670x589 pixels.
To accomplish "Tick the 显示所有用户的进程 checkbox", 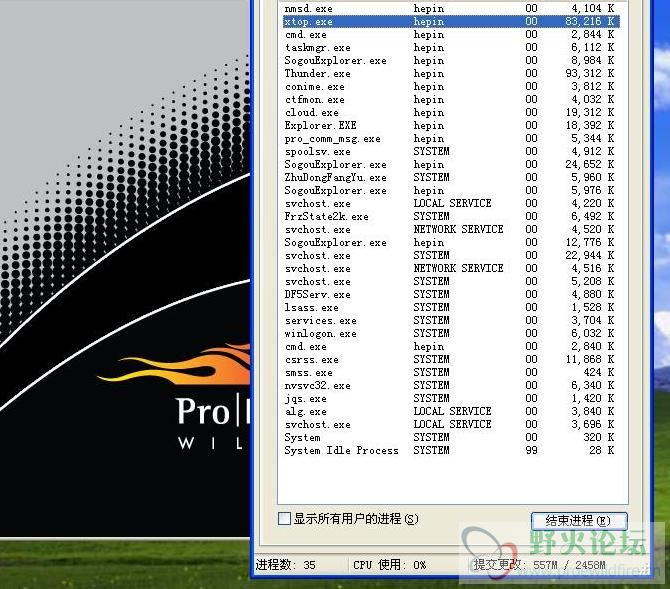I will click(x=284, y=519).
